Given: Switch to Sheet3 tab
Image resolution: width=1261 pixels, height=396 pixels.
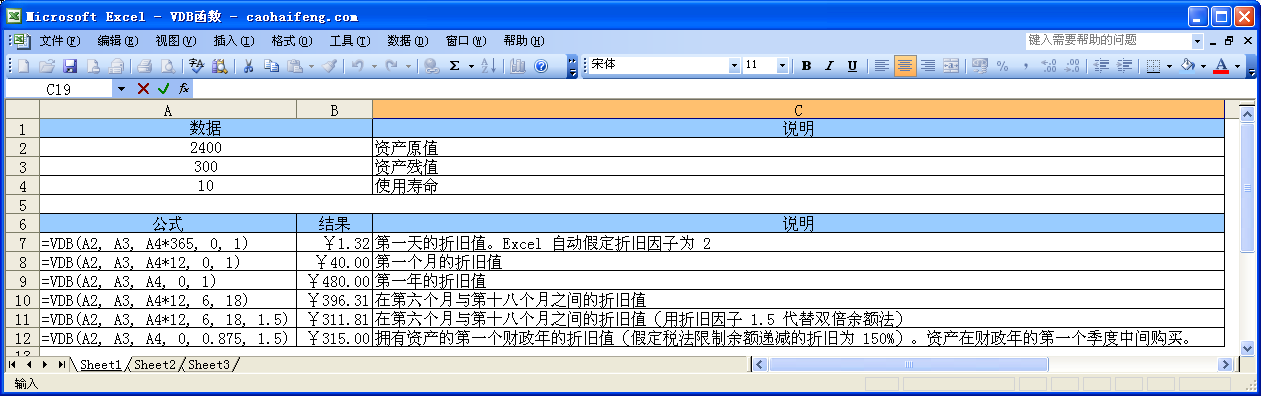Looking at the screenshot, I should (x=210, y=365).
